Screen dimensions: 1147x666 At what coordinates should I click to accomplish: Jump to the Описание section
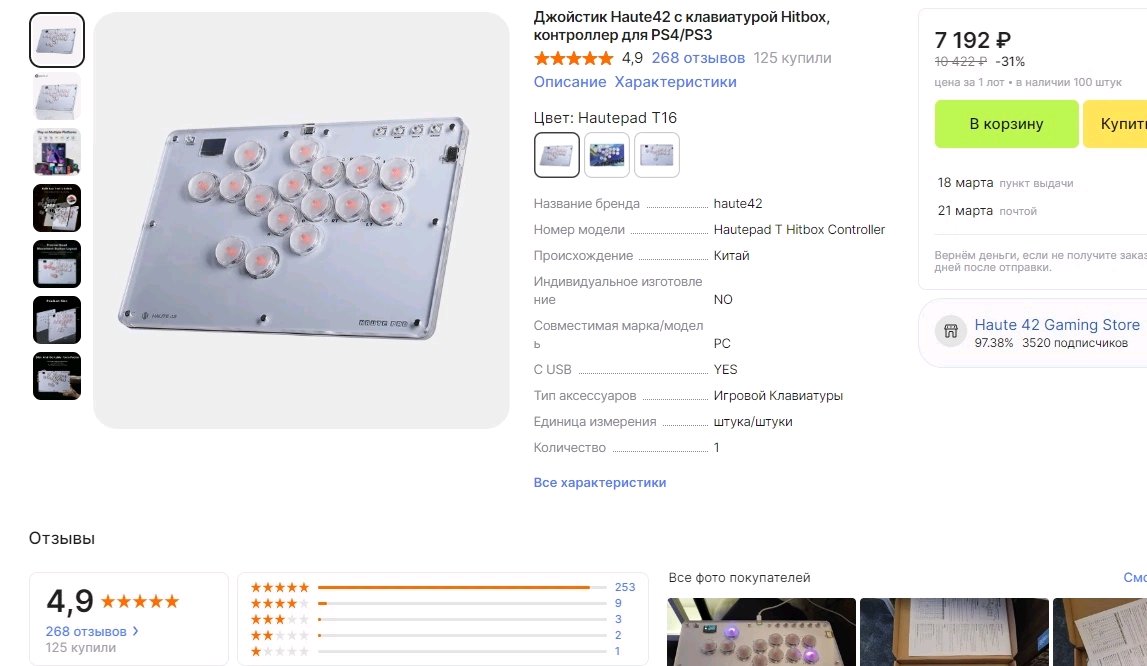tap(570, 82)
